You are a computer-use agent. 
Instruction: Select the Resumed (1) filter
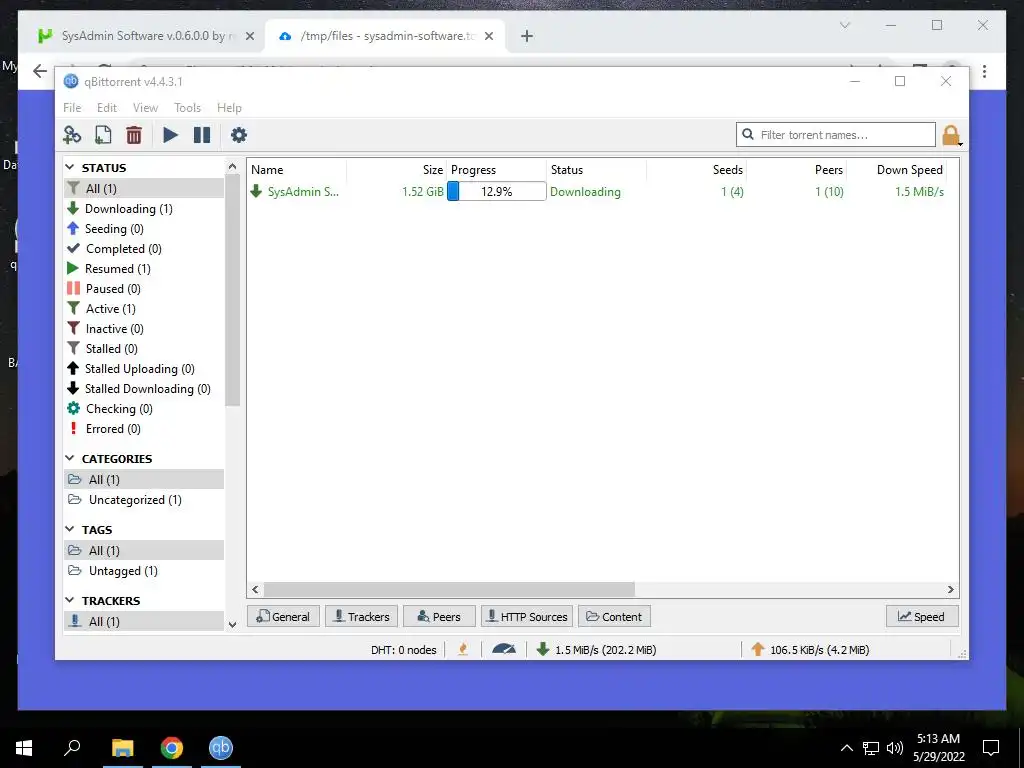coord(144,268)
